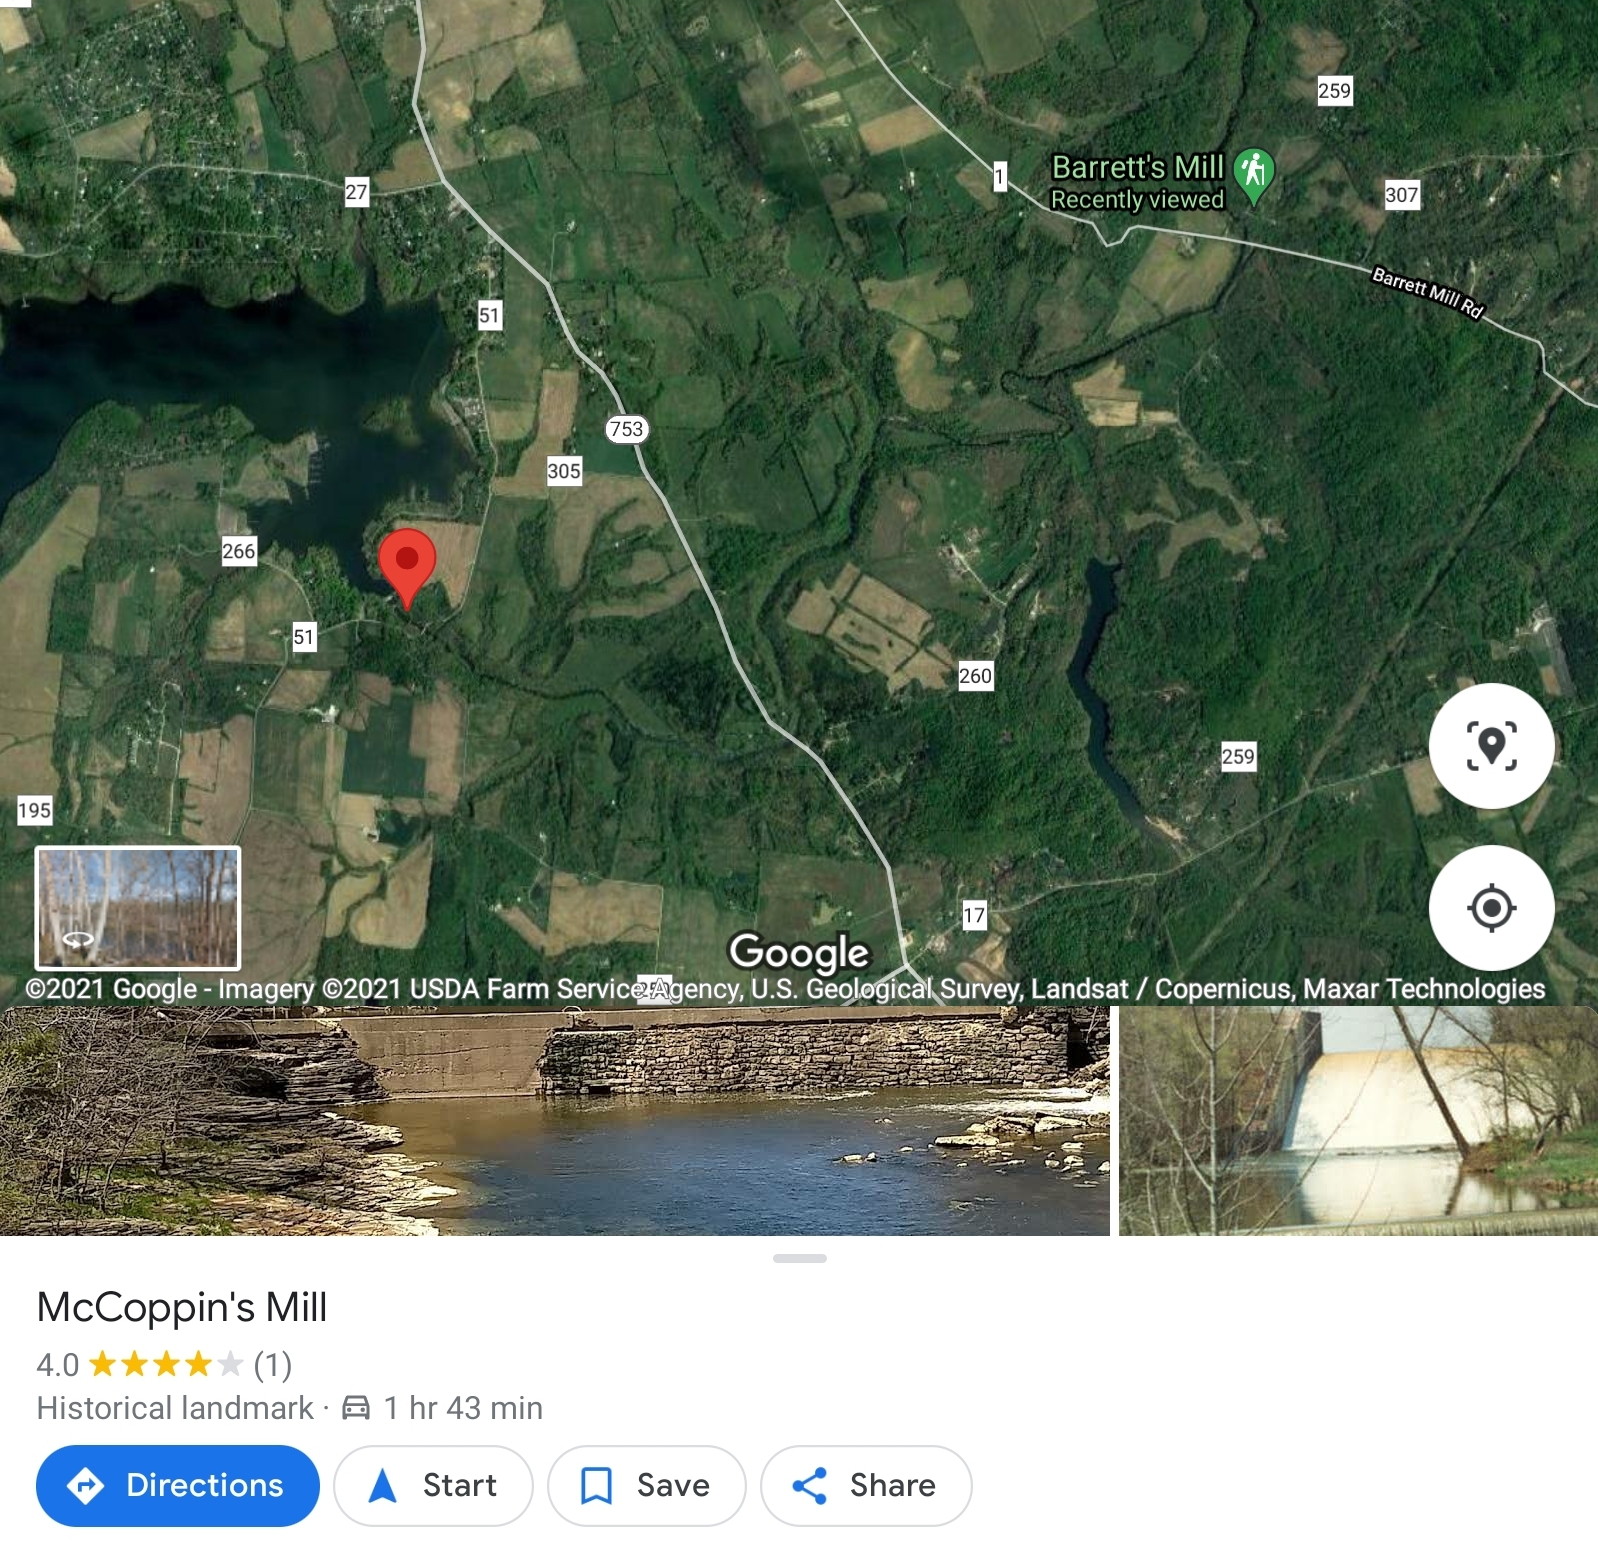Open the Street View preview thumbnail
This screenshot has height=1561, width=1598.
[138, 908]
